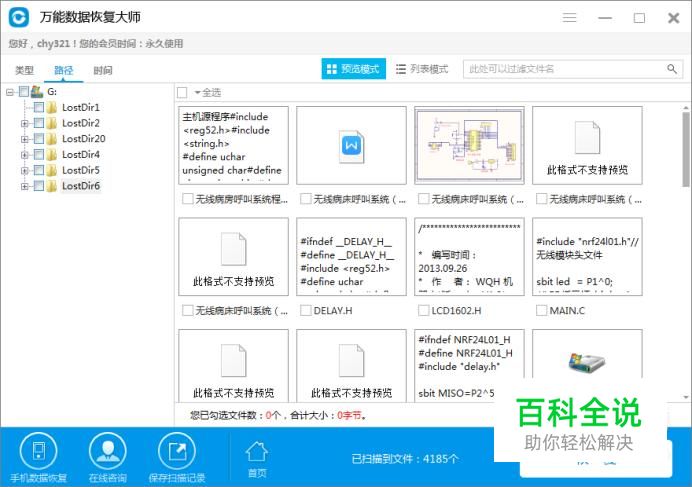
Task: Open phone data recovery (手机数据恢复) icon
Action: coord(38,451)
